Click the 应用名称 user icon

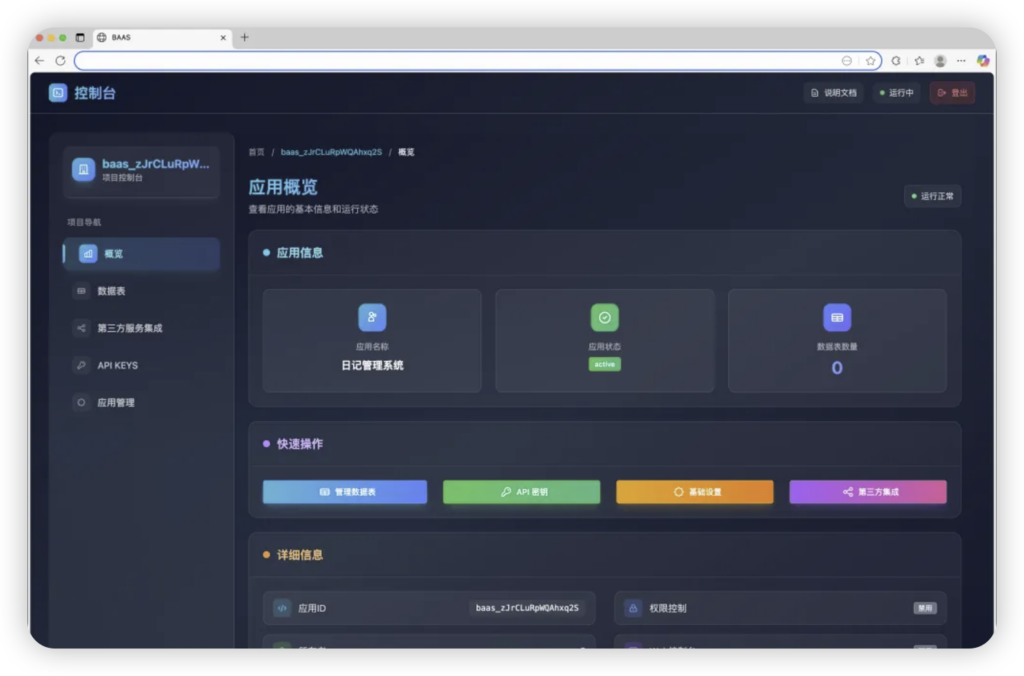tap(372, 317)
